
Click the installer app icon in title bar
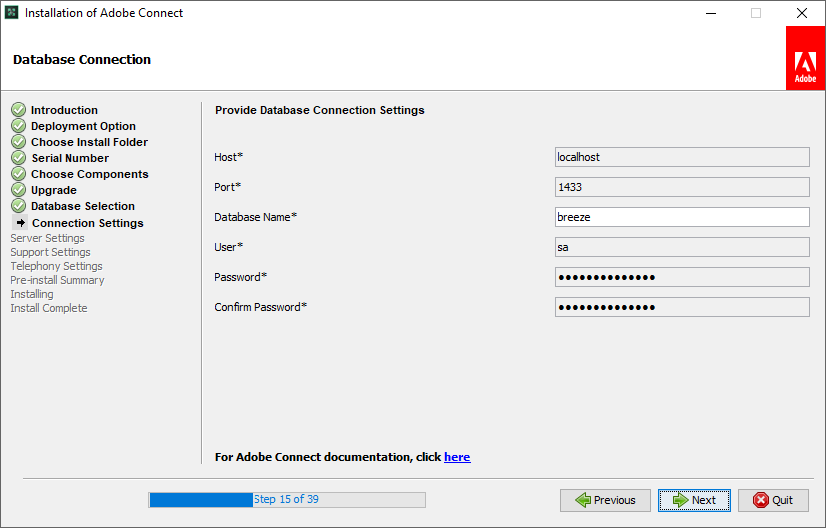[12, 13]
